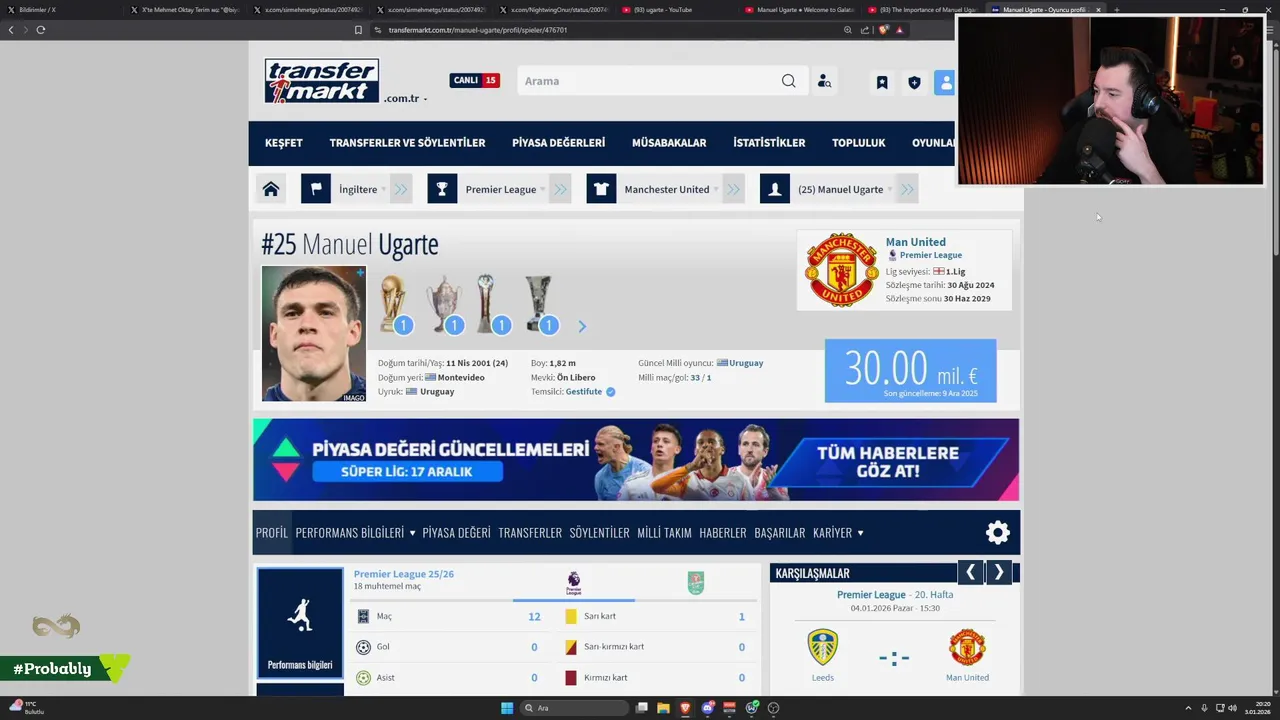
Task: Open the bookmarks watchlist icon
Action: [x=882, y=82]
